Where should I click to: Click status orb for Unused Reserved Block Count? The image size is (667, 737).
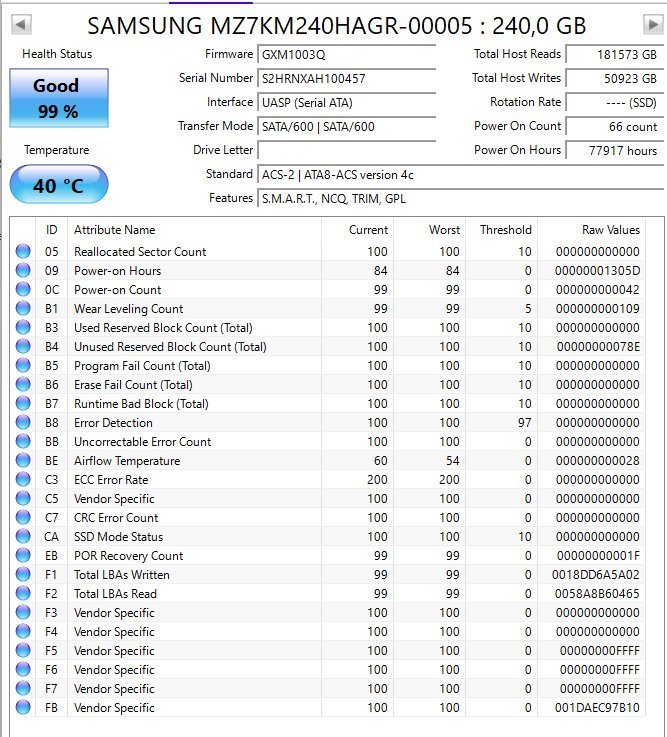pos(23,346)
